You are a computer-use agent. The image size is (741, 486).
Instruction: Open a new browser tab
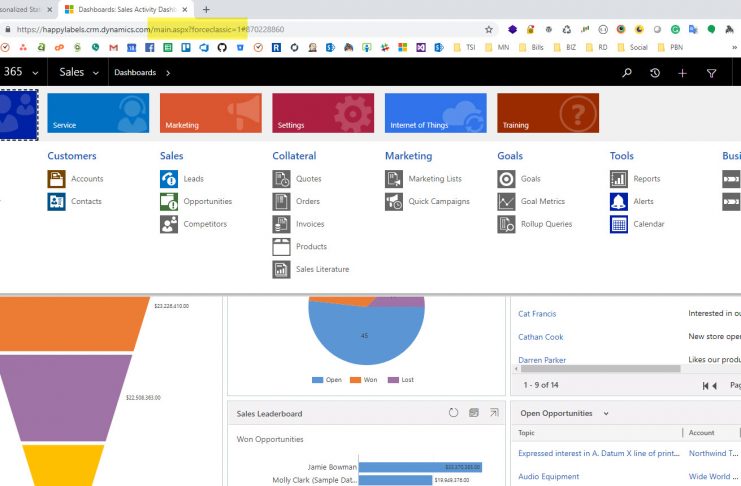point(206,9)
